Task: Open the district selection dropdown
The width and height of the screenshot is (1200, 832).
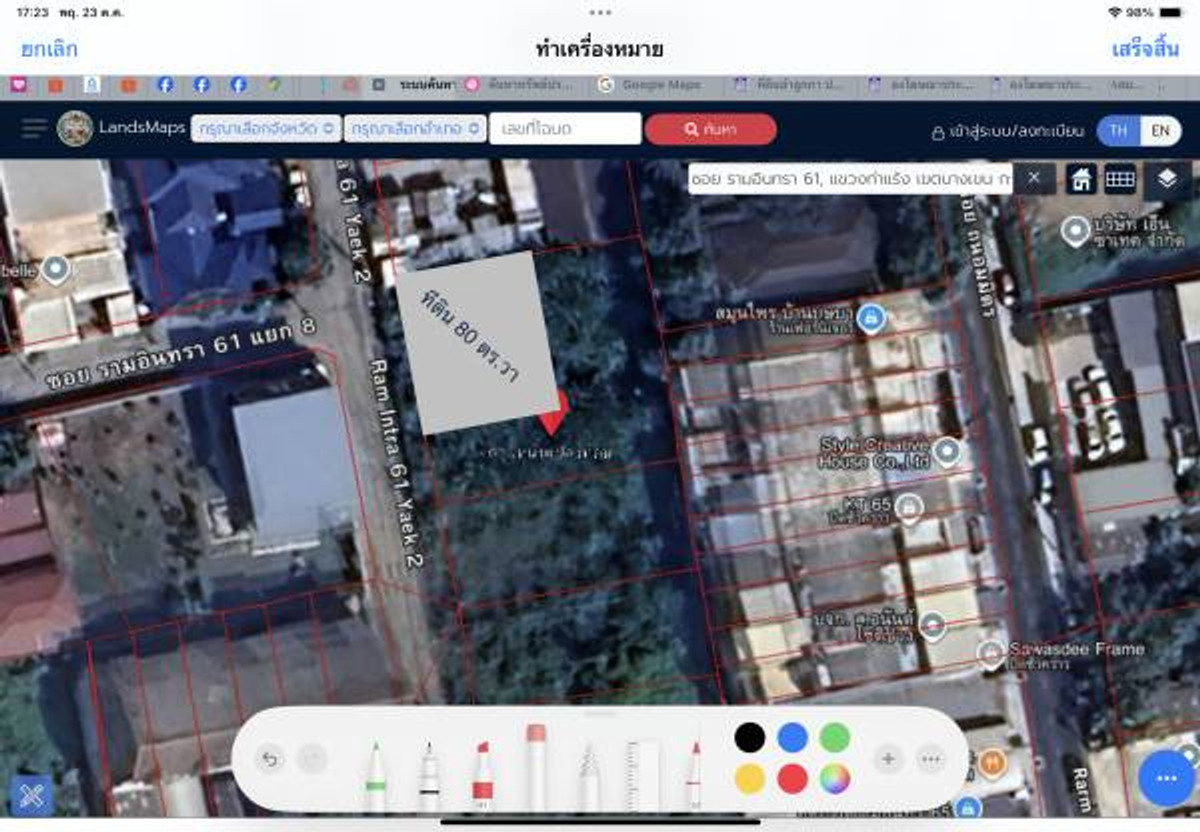Action: pyautogui.click(x=415, y=129)
